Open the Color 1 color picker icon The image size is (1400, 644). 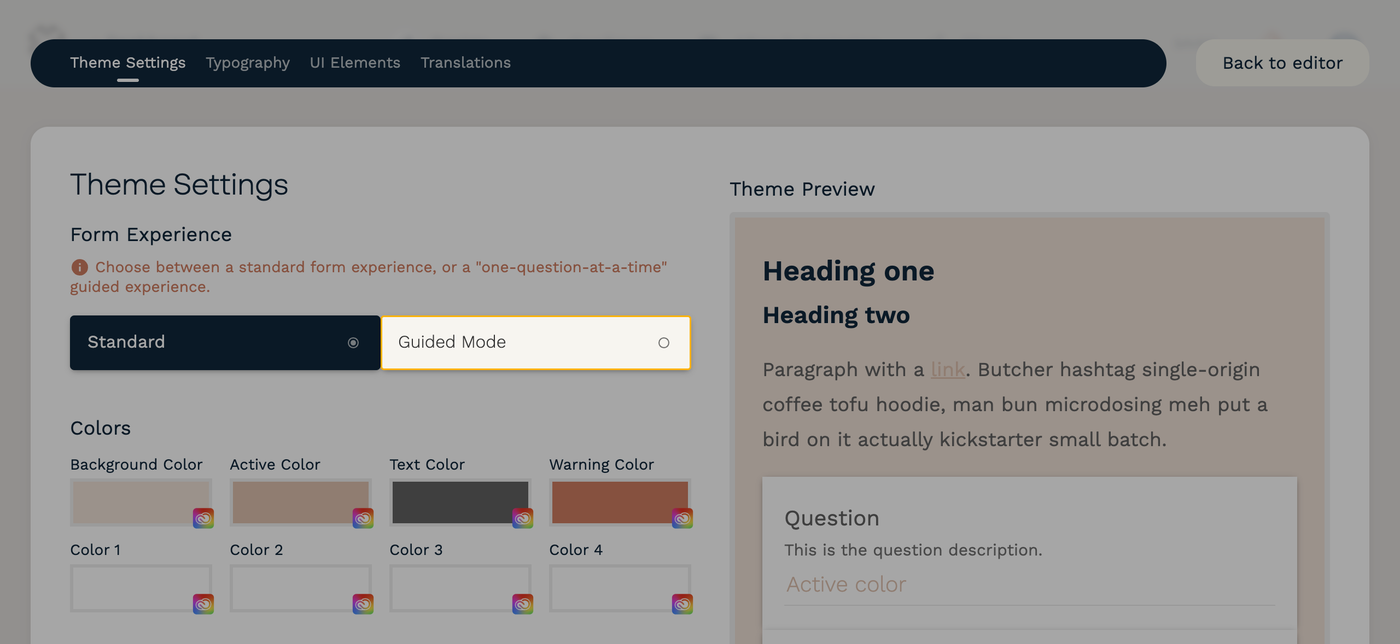203,603
